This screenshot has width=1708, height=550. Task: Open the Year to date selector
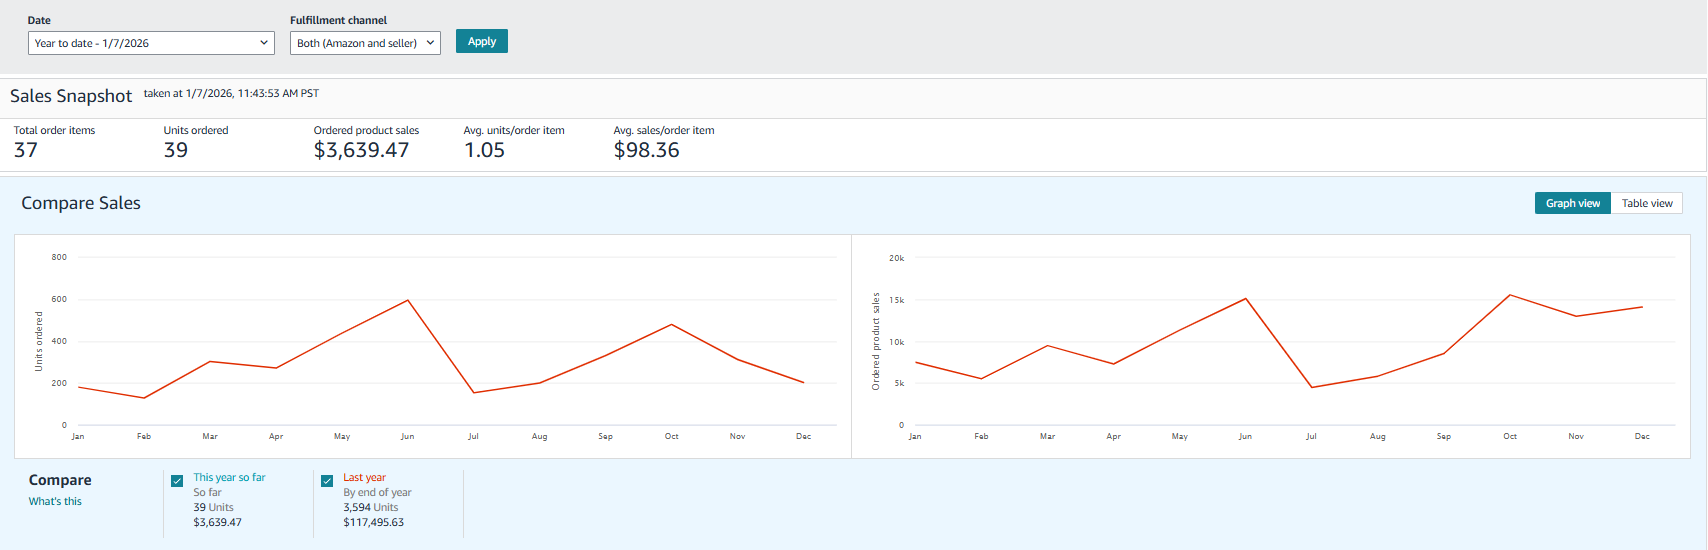[150, 43]
